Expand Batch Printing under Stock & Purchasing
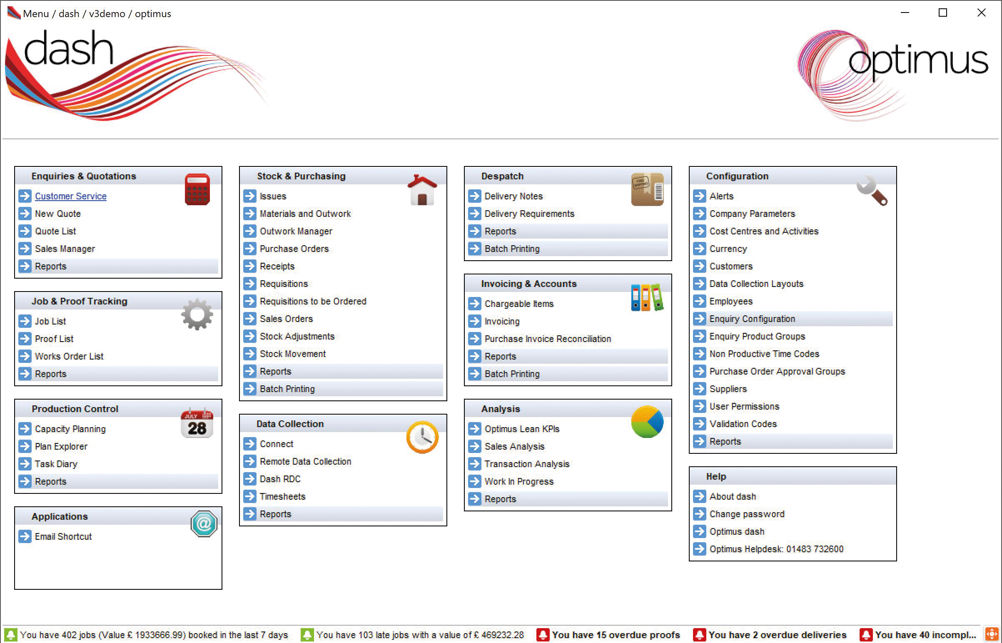Image resolution: width=1002 pixels, height=643 pixels. (x=343, y=389)
